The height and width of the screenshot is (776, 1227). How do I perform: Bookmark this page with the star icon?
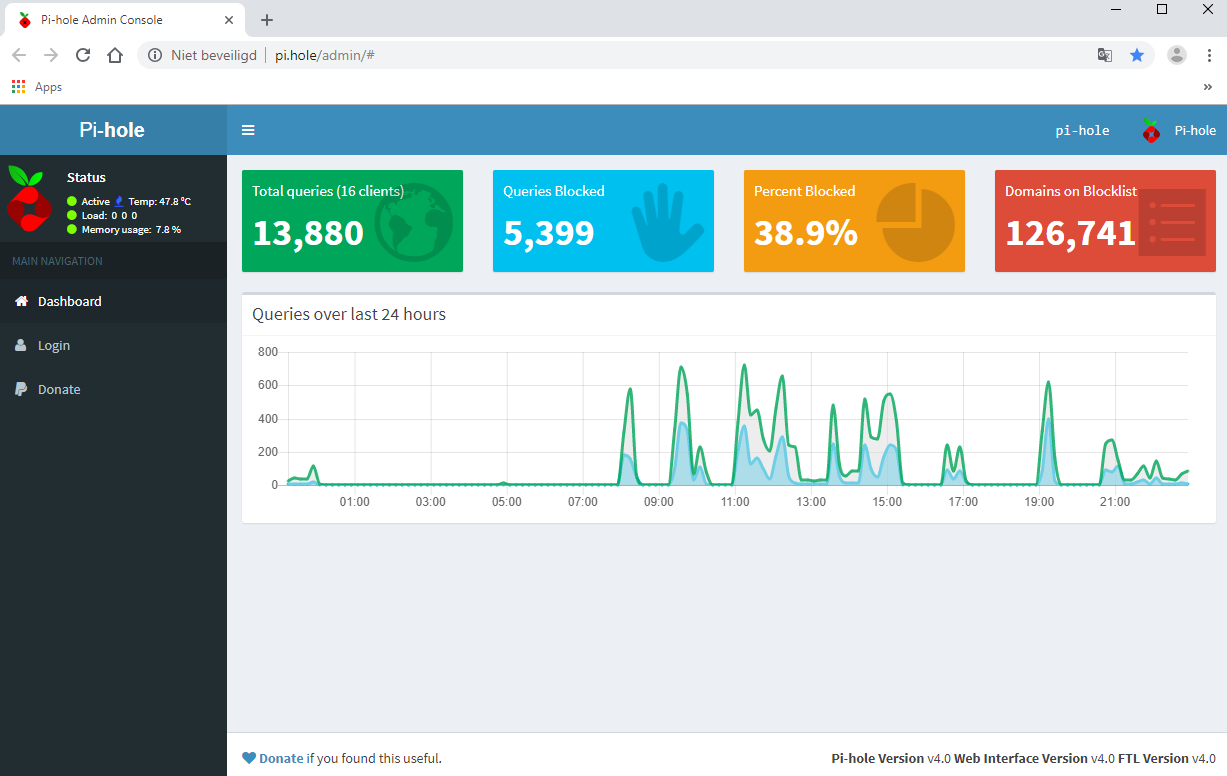coord(1137,55)
